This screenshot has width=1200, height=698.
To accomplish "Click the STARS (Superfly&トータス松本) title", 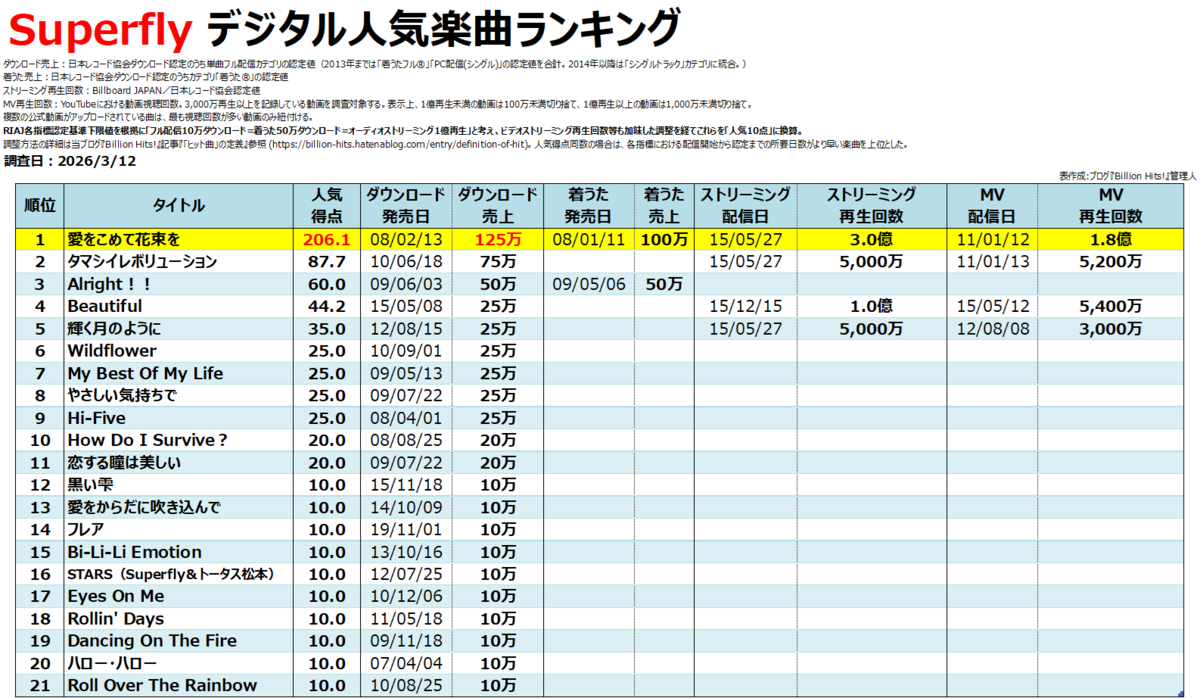I will 170,574.
